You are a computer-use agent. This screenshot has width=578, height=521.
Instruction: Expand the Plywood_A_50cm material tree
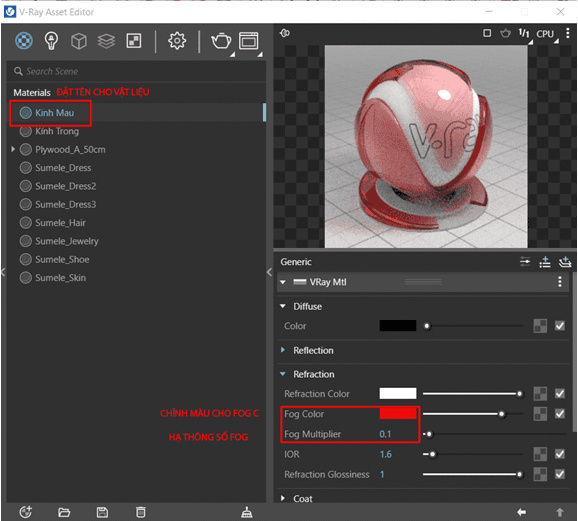(13, 149)
